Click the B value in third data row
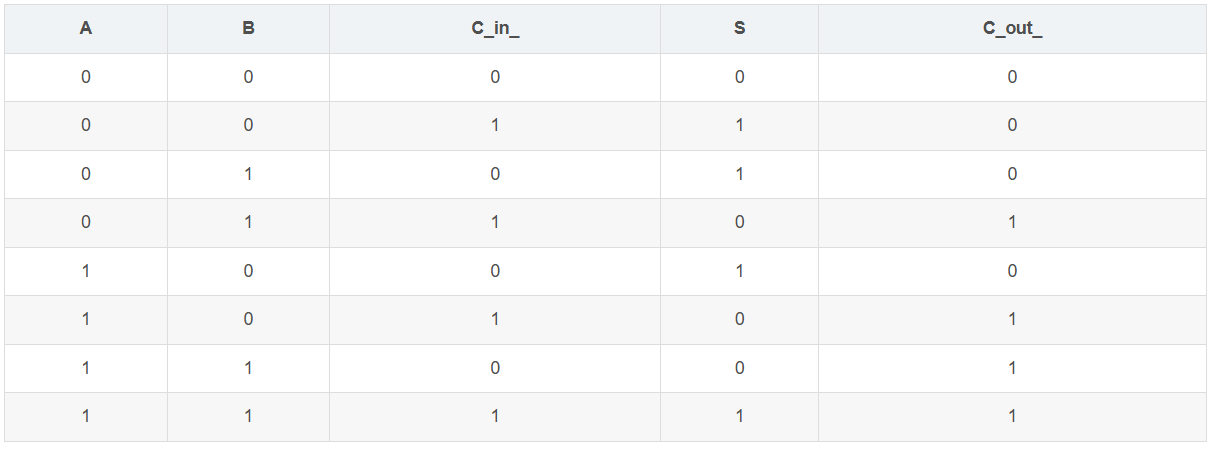The width and height of the screenshot is (1211, 450). 248,174
